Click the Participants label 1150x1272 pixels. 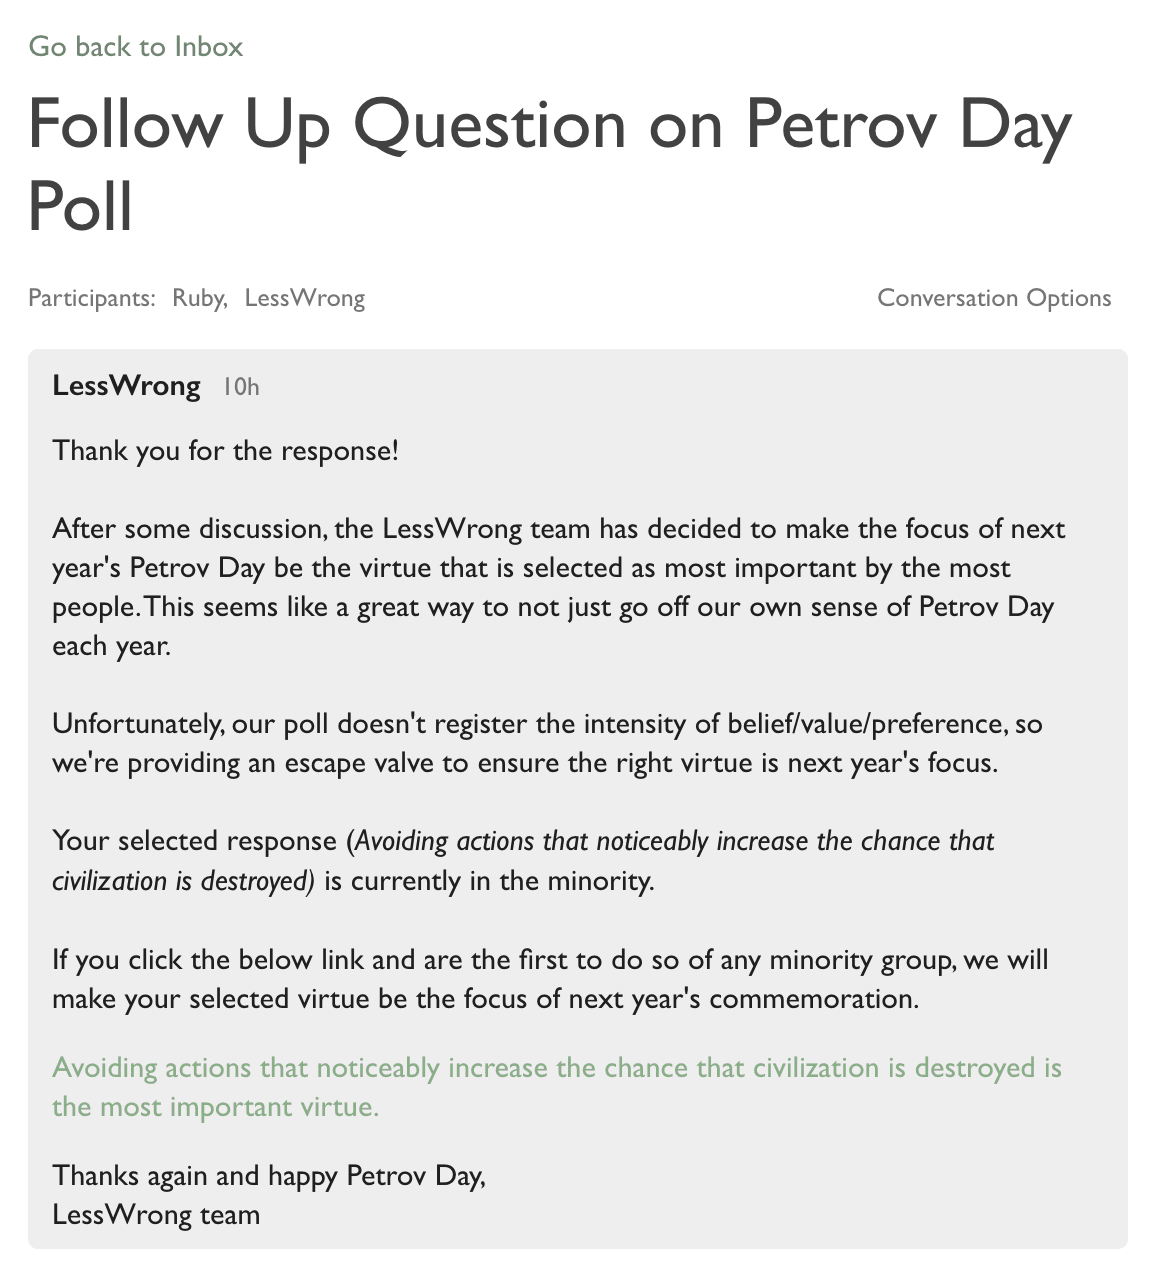tap(91, 298)
